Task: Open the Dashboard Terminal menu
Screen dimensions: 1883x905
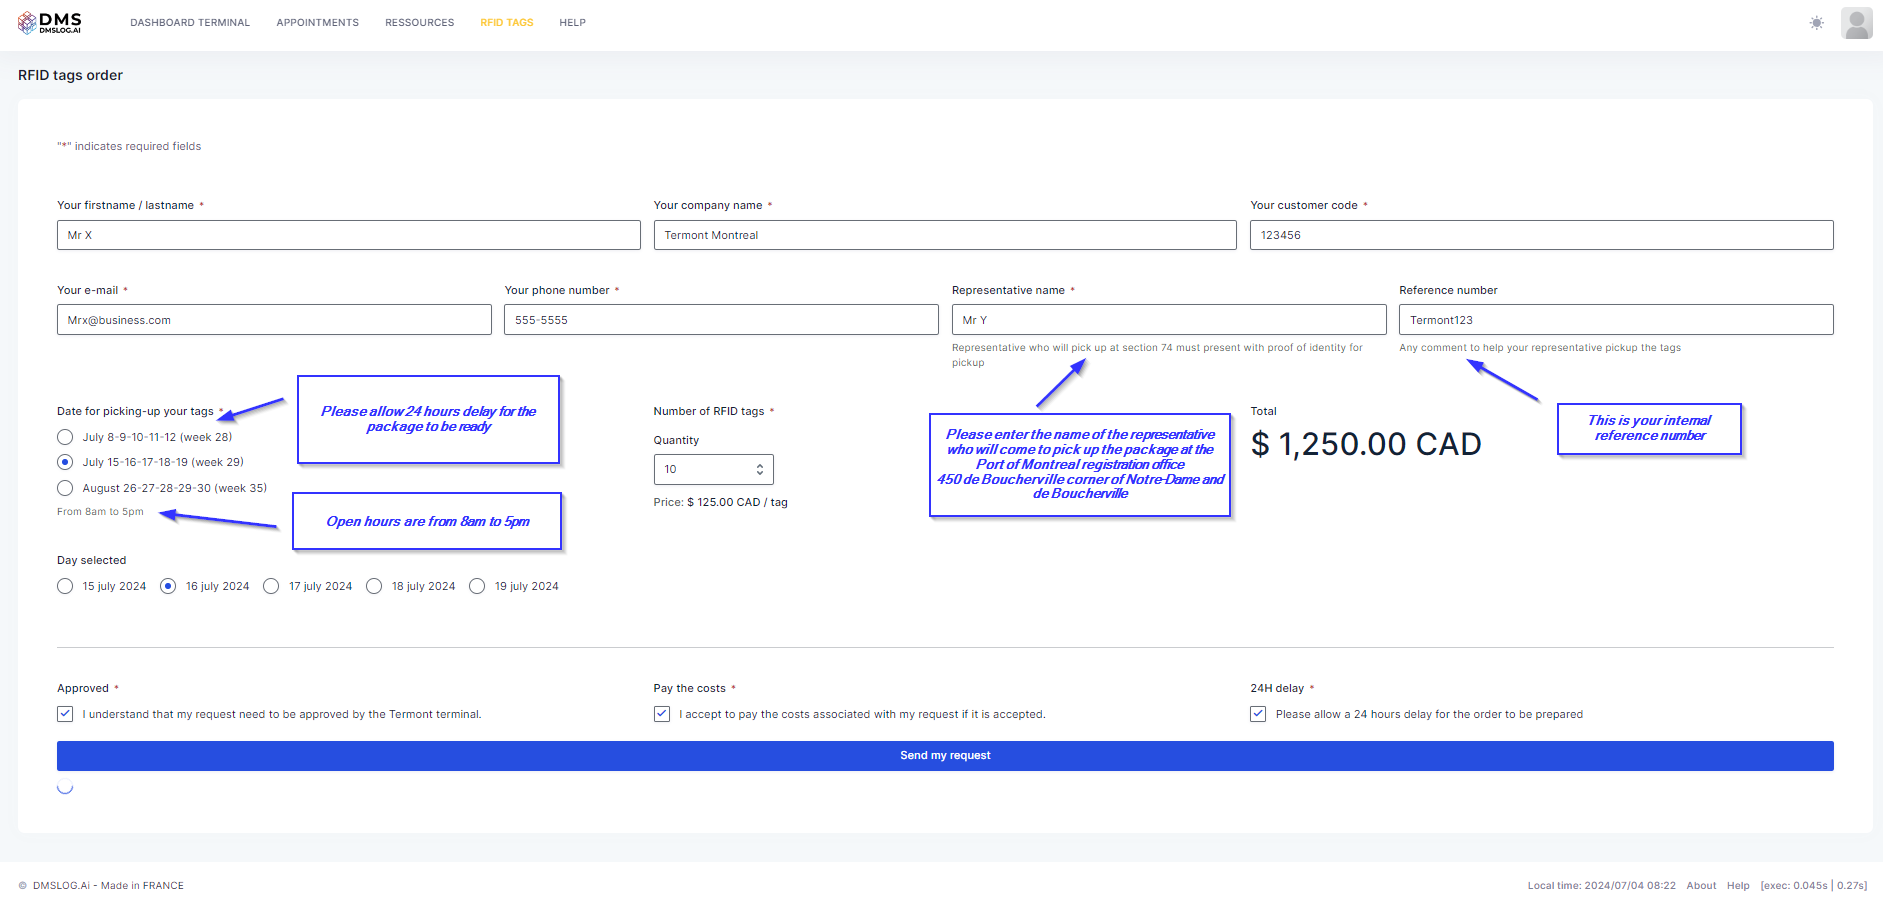Action: coord(190,22)
